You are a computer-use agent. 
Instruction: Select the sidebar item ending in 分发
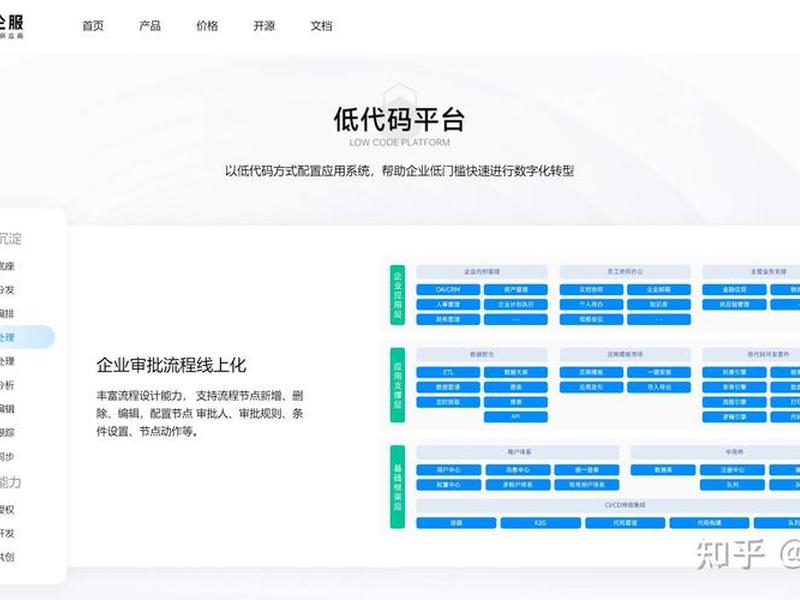[x=7, y=290]
